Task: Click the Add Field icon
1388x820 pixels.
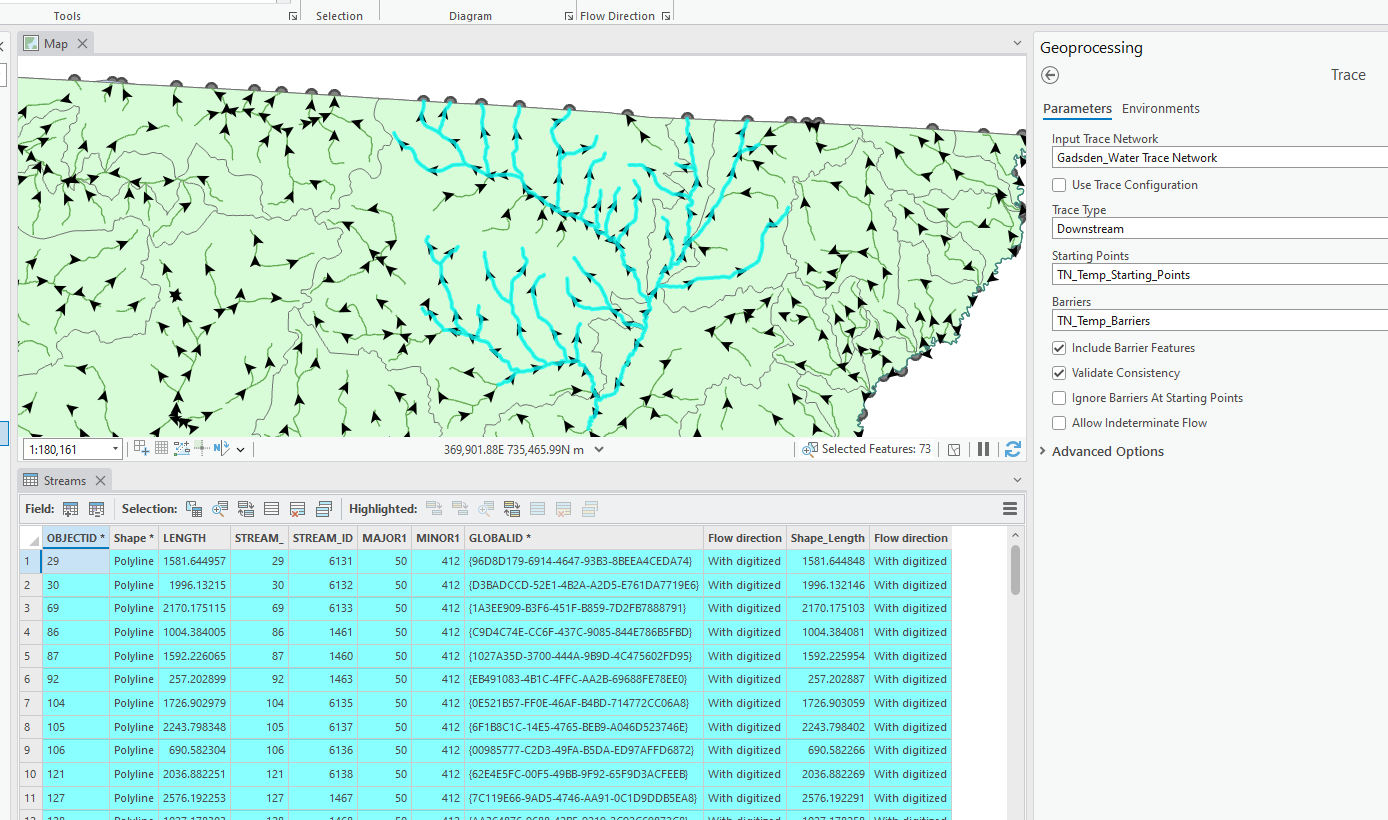Action: point(71,509)
